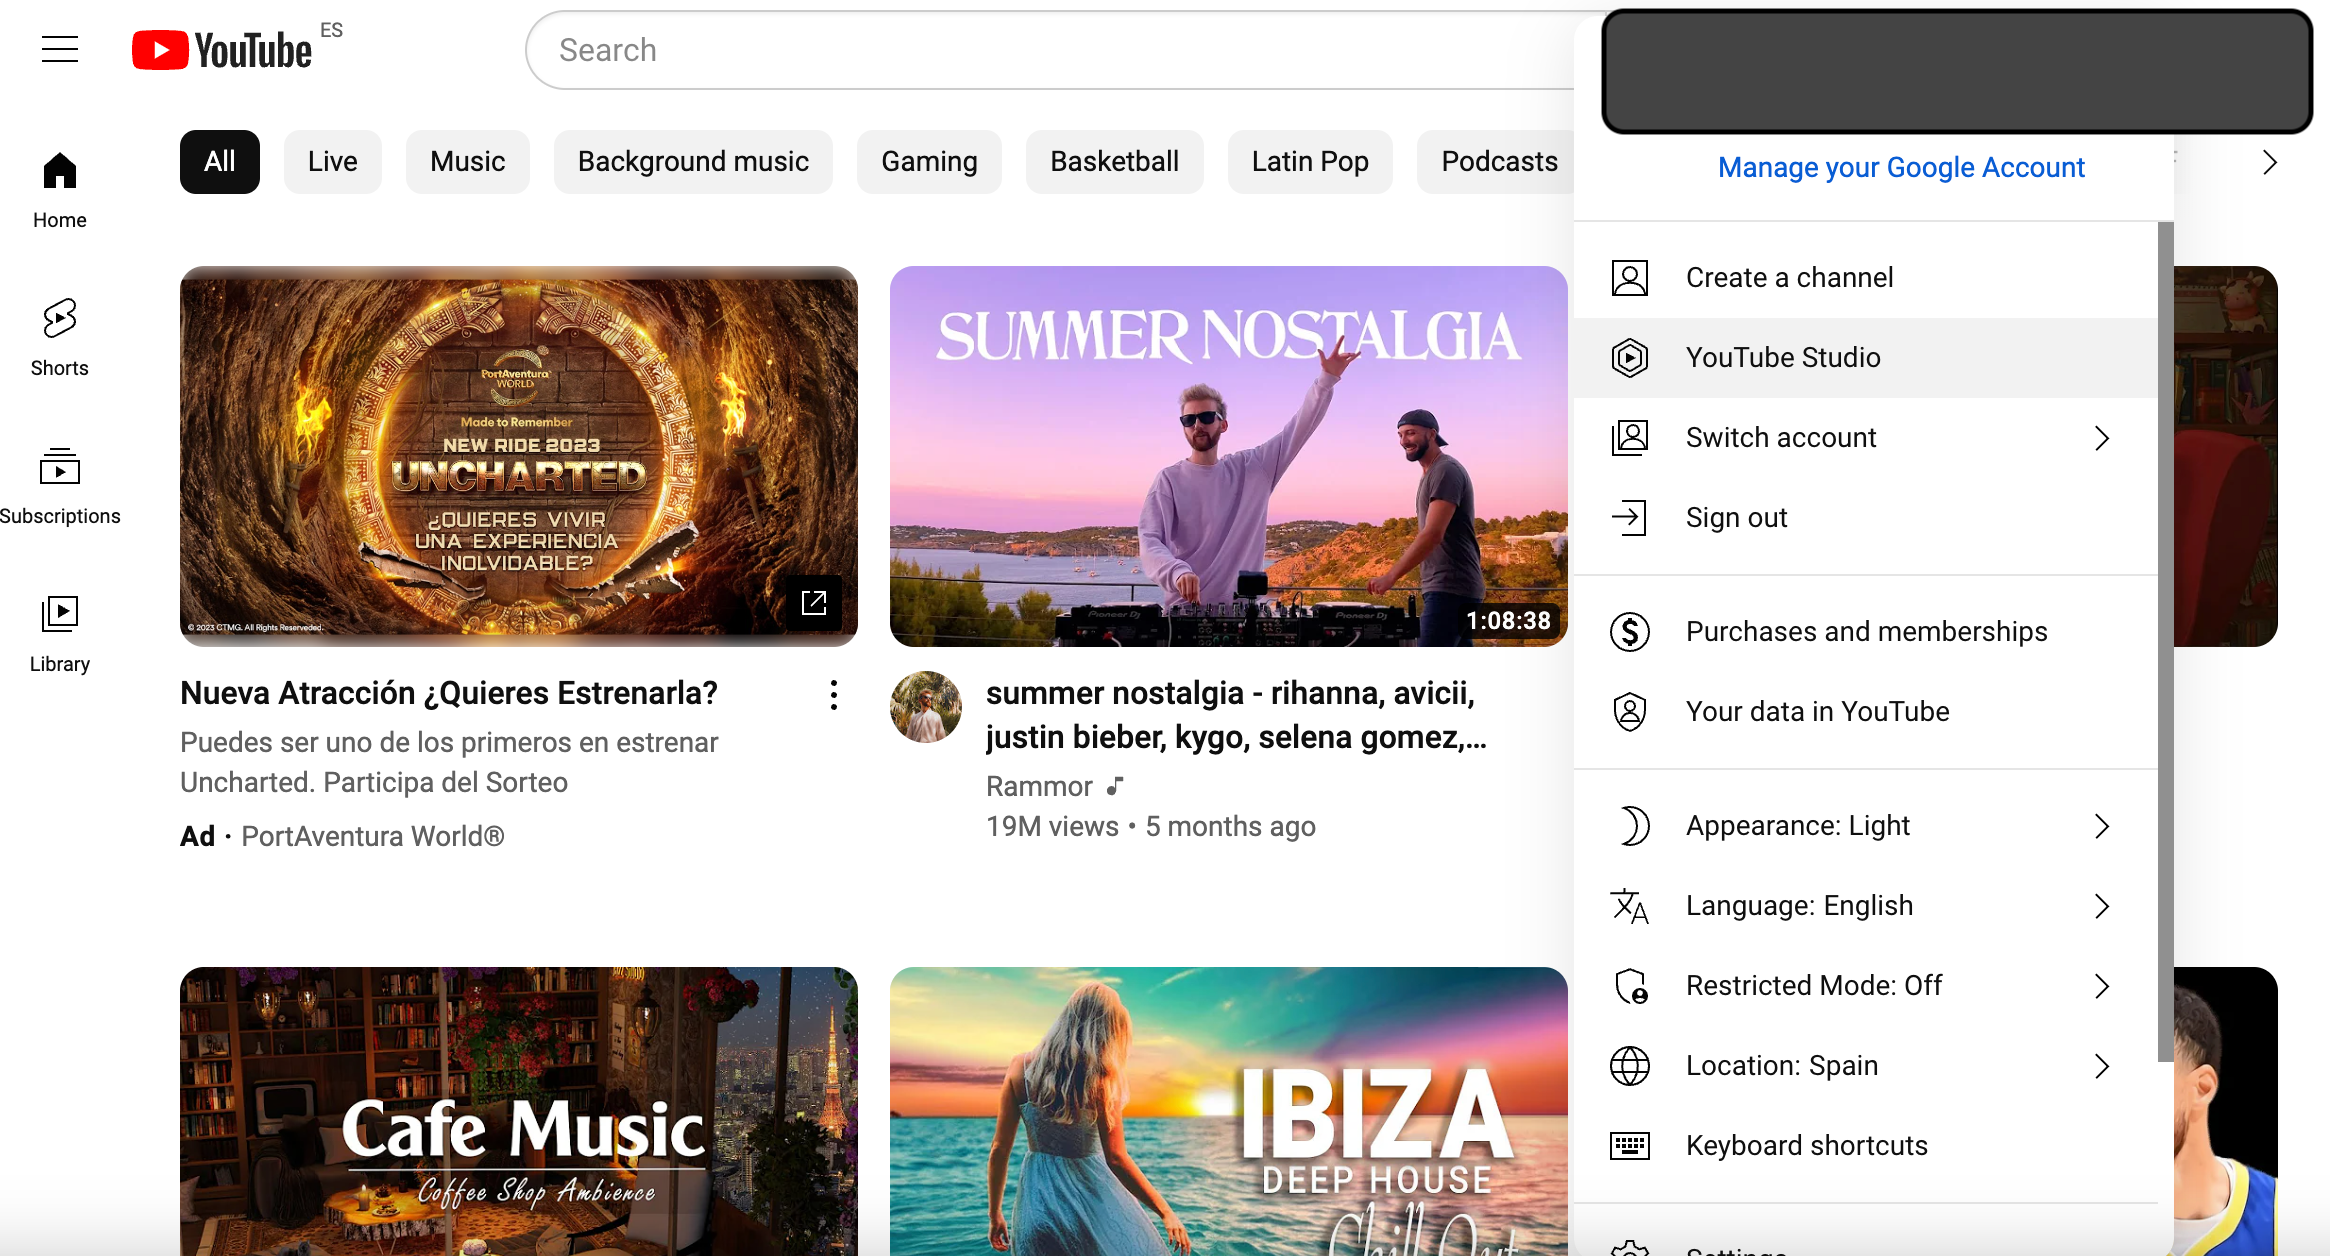Select the Gaming filter chip
This screenshot has width=2330, height=1256.
click(x=929, y=162)
